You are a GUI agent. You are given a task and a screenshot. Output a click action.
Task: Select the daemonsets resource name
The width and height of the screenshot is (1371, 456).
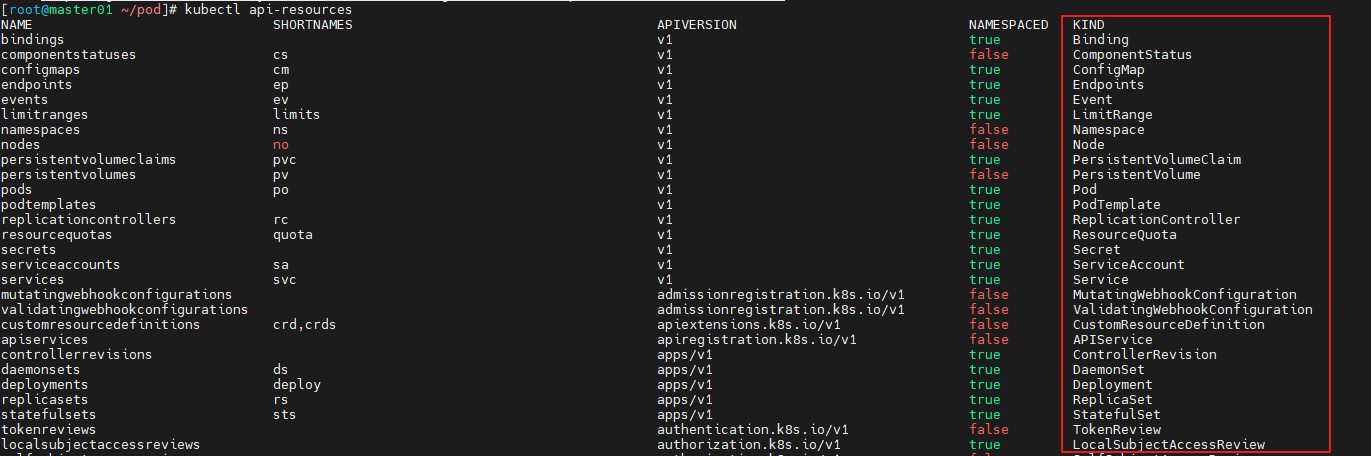click(x=41, y=370)
